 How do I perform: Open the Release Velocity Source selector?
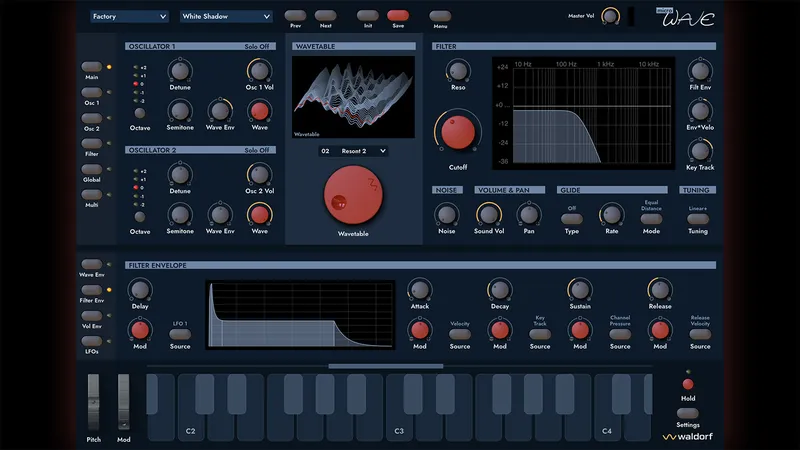pyautogui.click(x=700, y=334)
